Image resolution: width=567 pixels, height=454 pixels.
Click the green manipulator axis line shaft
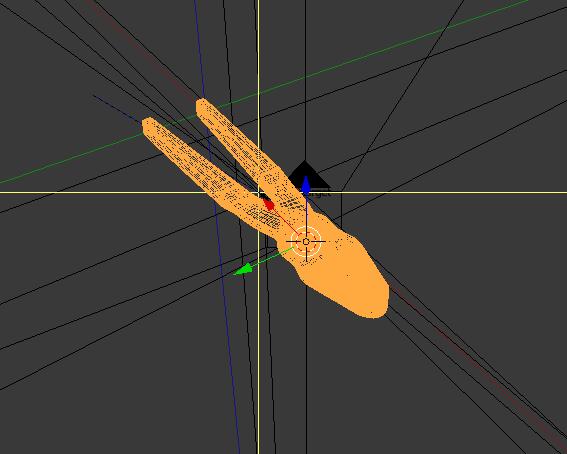click(x=271, y=258)
